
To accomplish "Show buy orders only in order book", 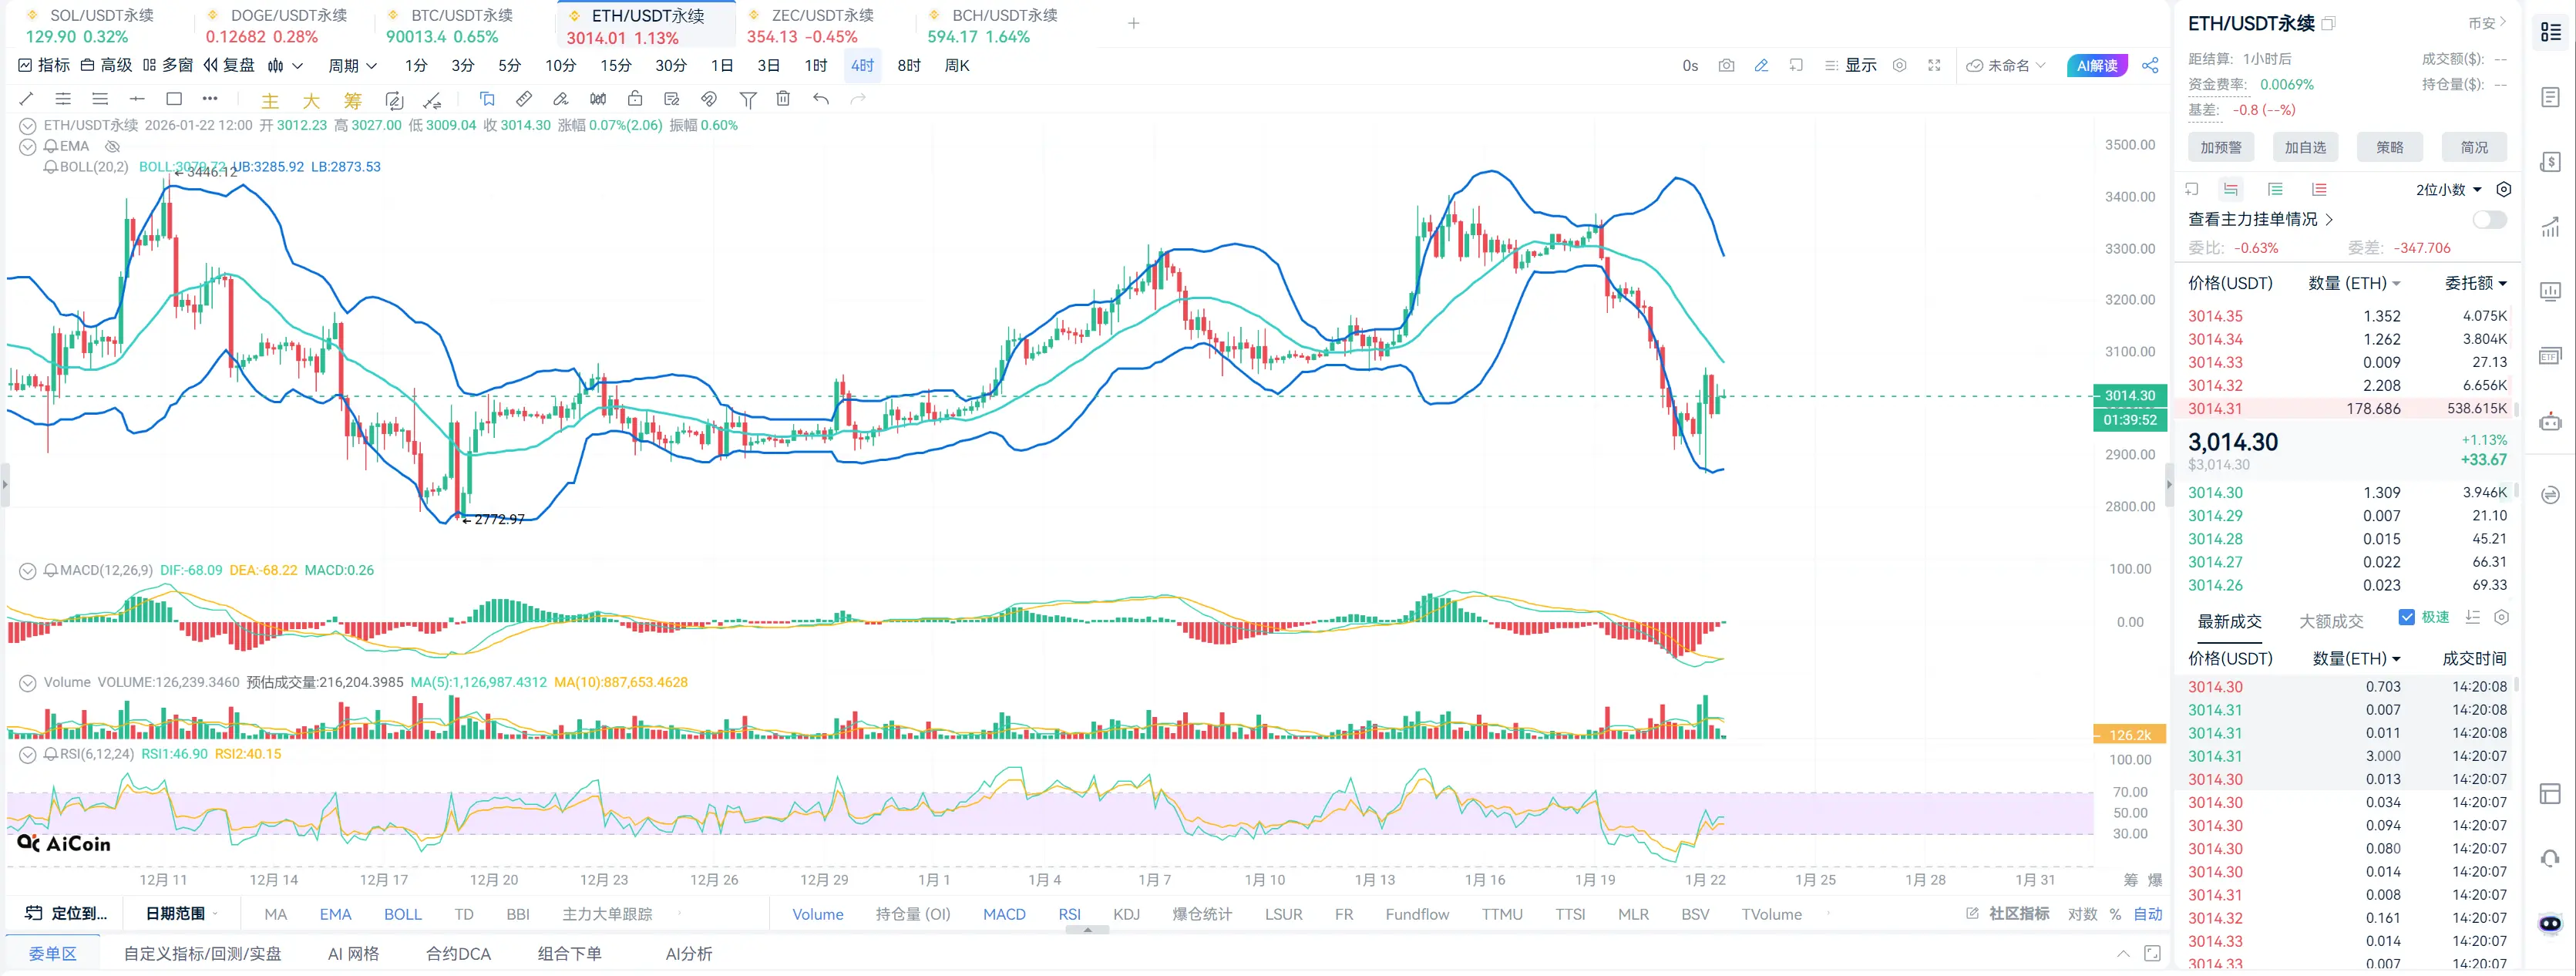I will point(2275,190).
